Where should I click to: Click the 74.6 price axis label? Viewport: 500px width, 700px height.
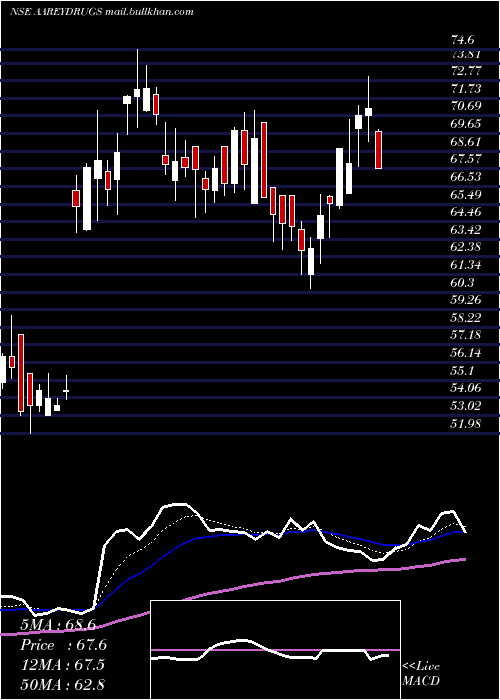click(x=462, y=40)
